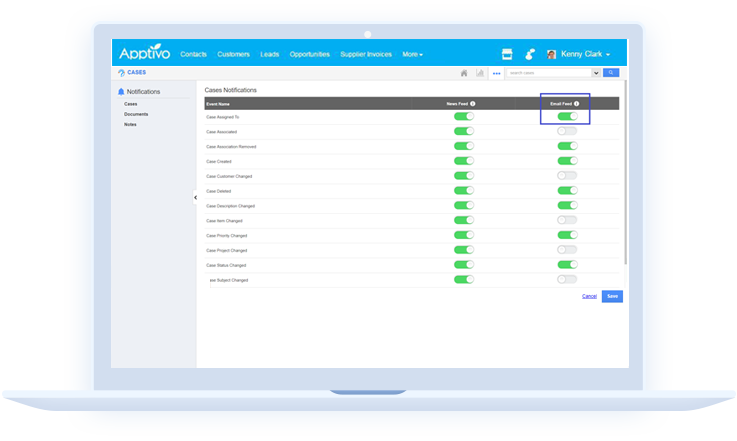Open the Opportunities menu item
Screen dimensions: 737x441
pos(310,54)
